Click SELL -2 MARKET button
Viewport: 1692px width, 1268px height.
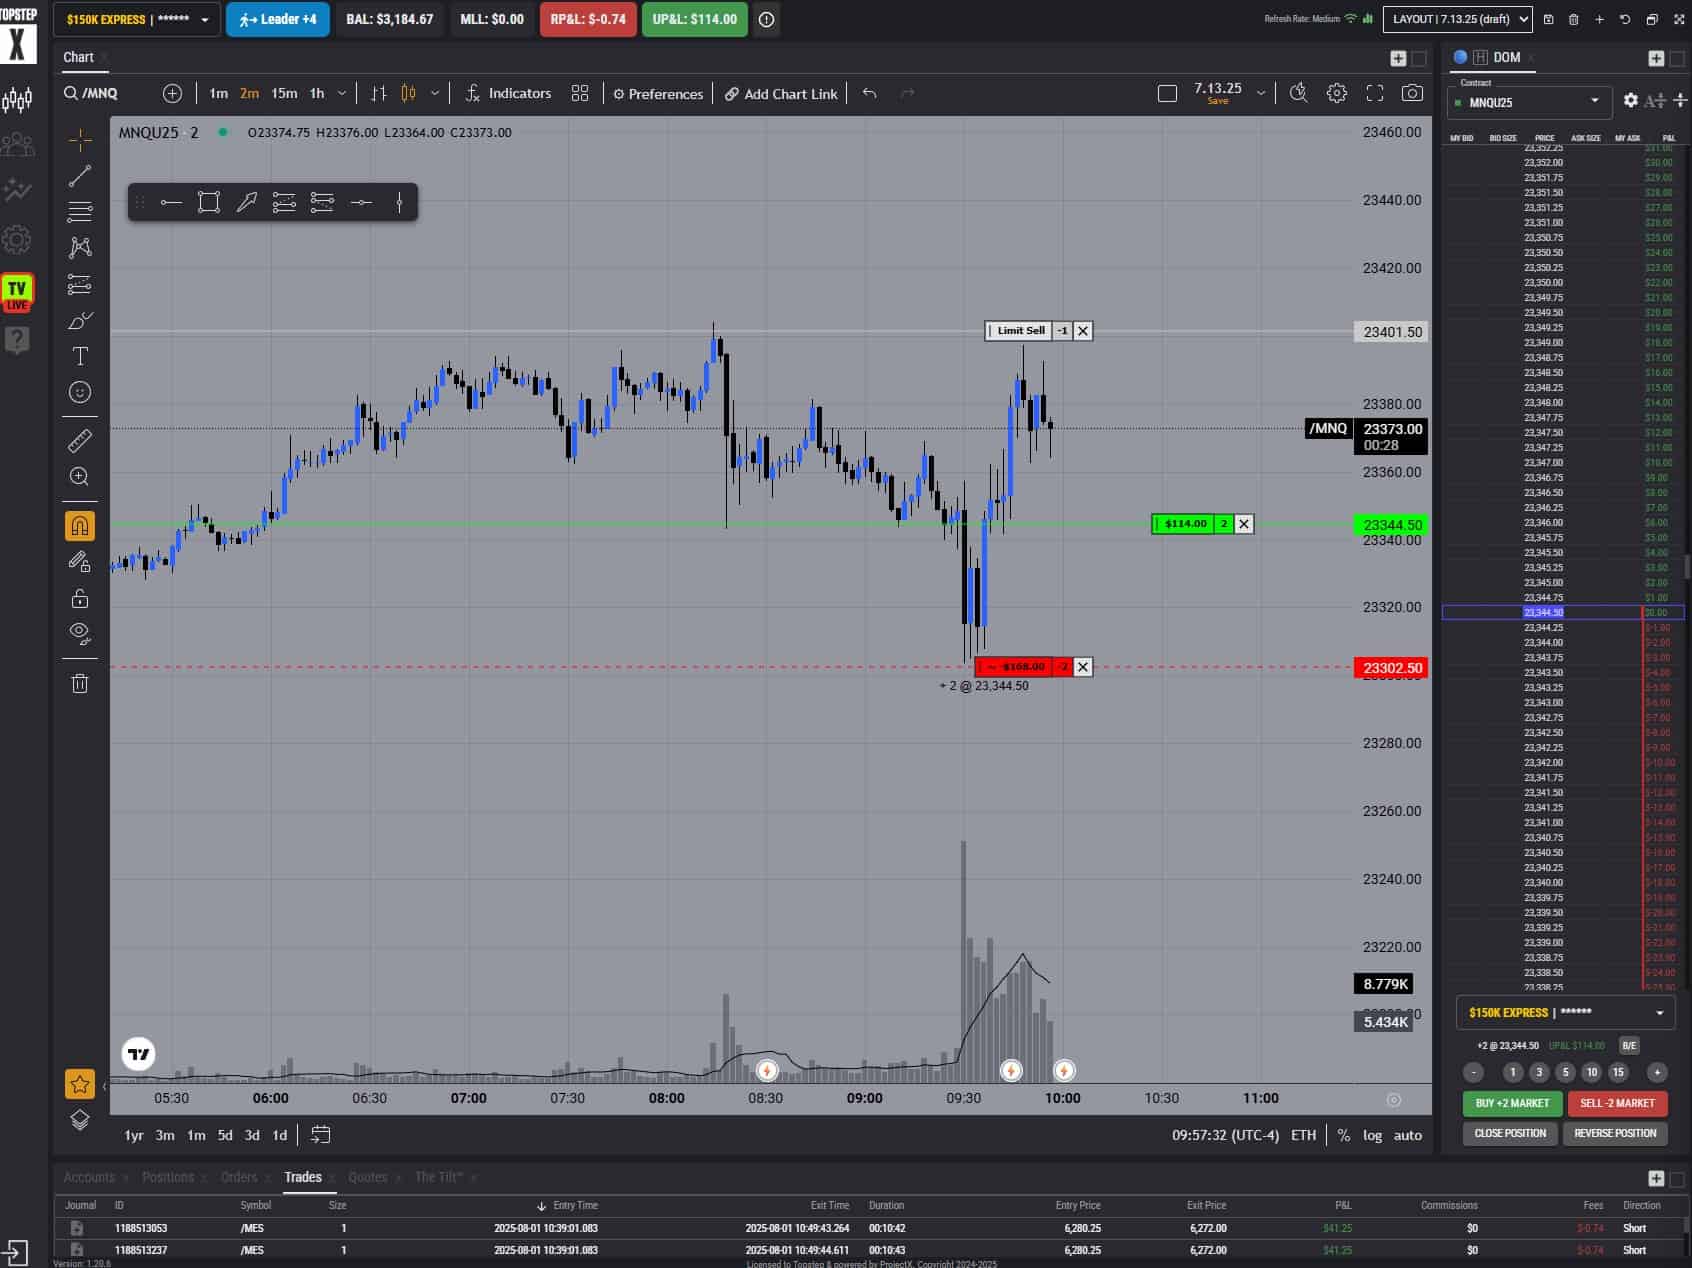tap(1617, 1103)
